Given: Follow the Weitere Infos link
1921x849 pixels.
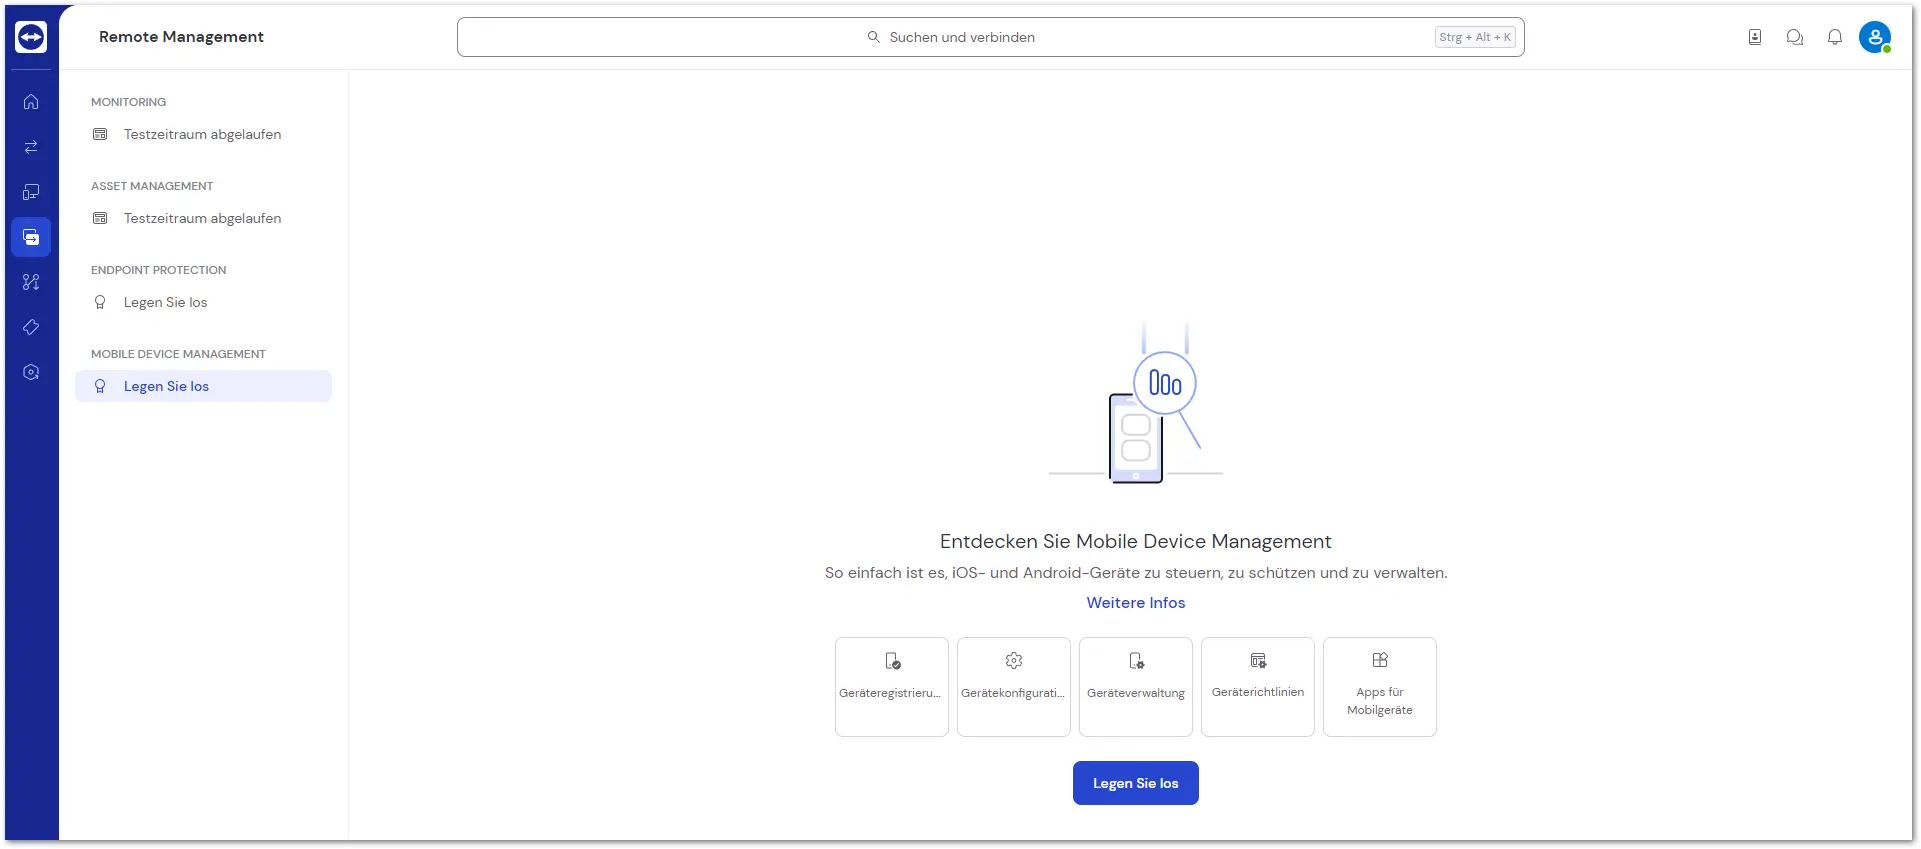Looking at the screenshot, I should (x=1136, y=603).
